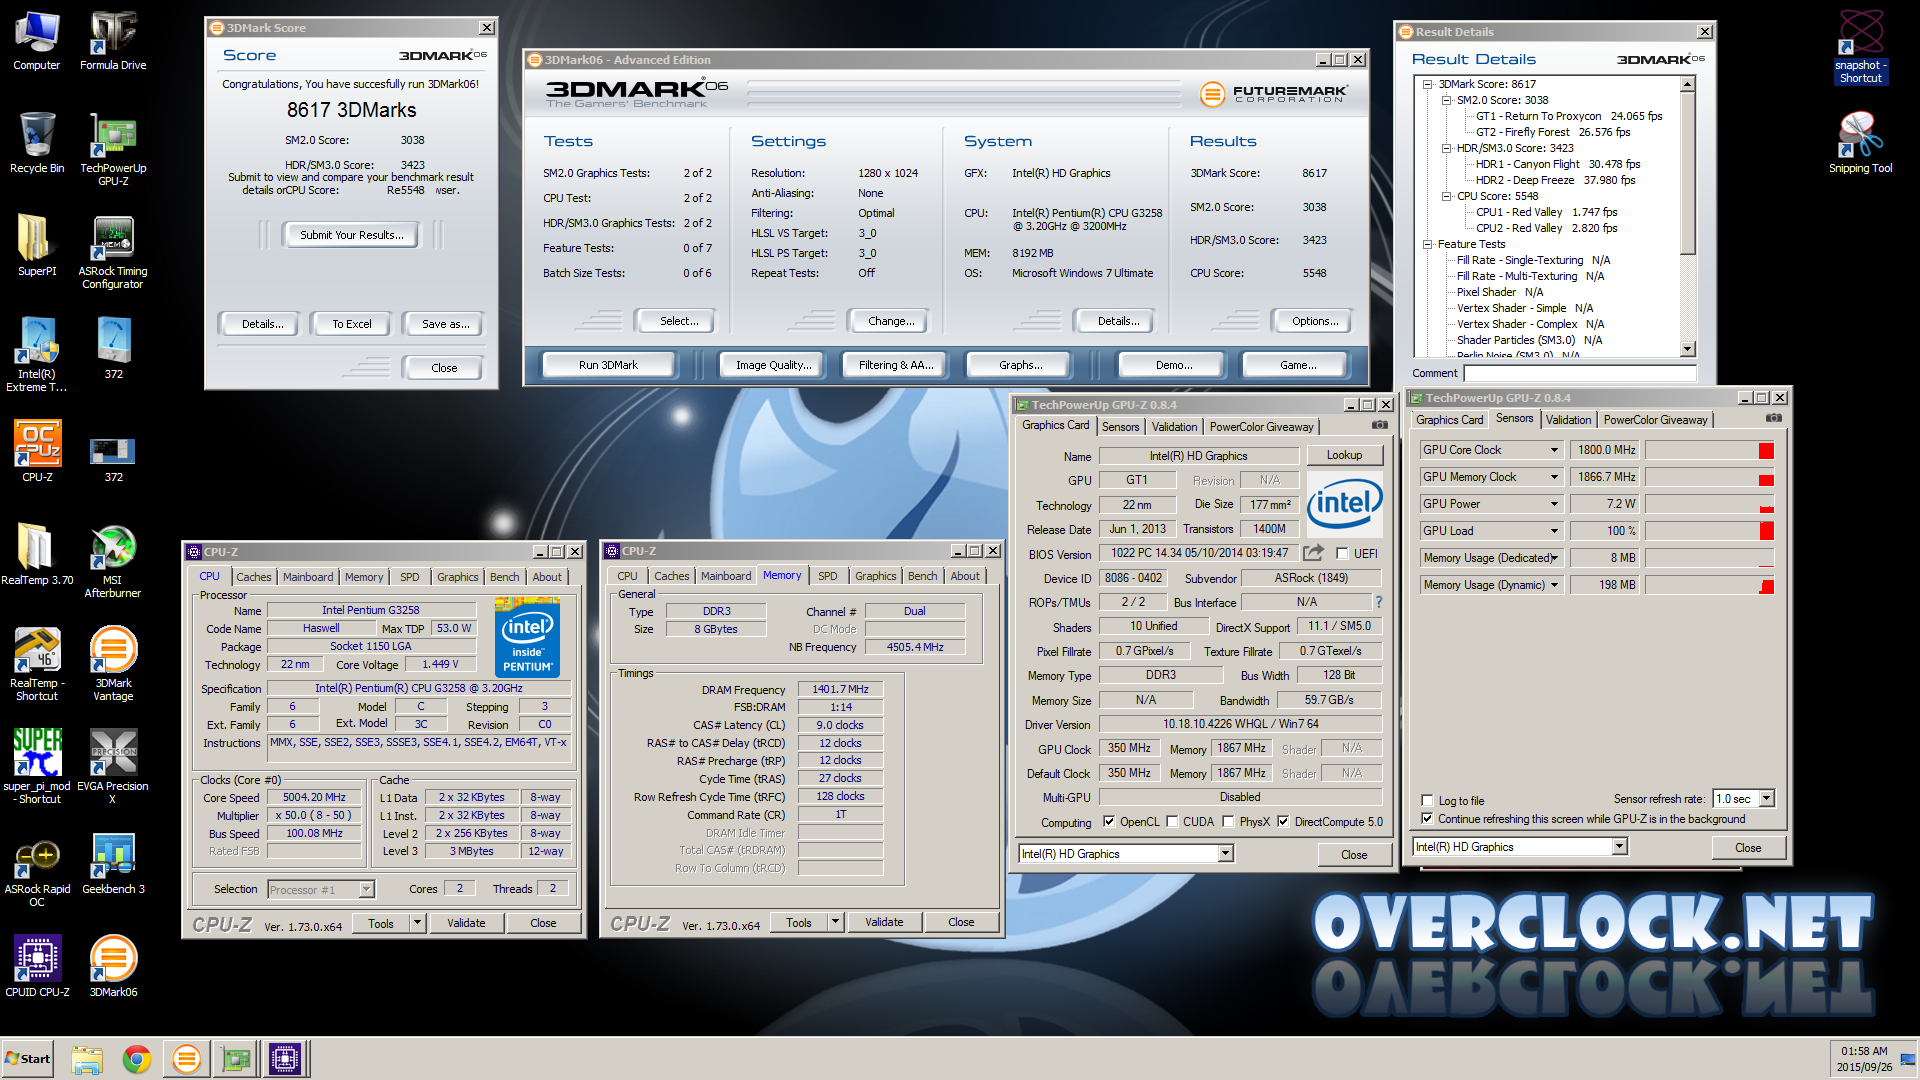This screenshot has height=1080, width=1920.
Task: Click the Run 3DMark button
Action: point(608,365)
